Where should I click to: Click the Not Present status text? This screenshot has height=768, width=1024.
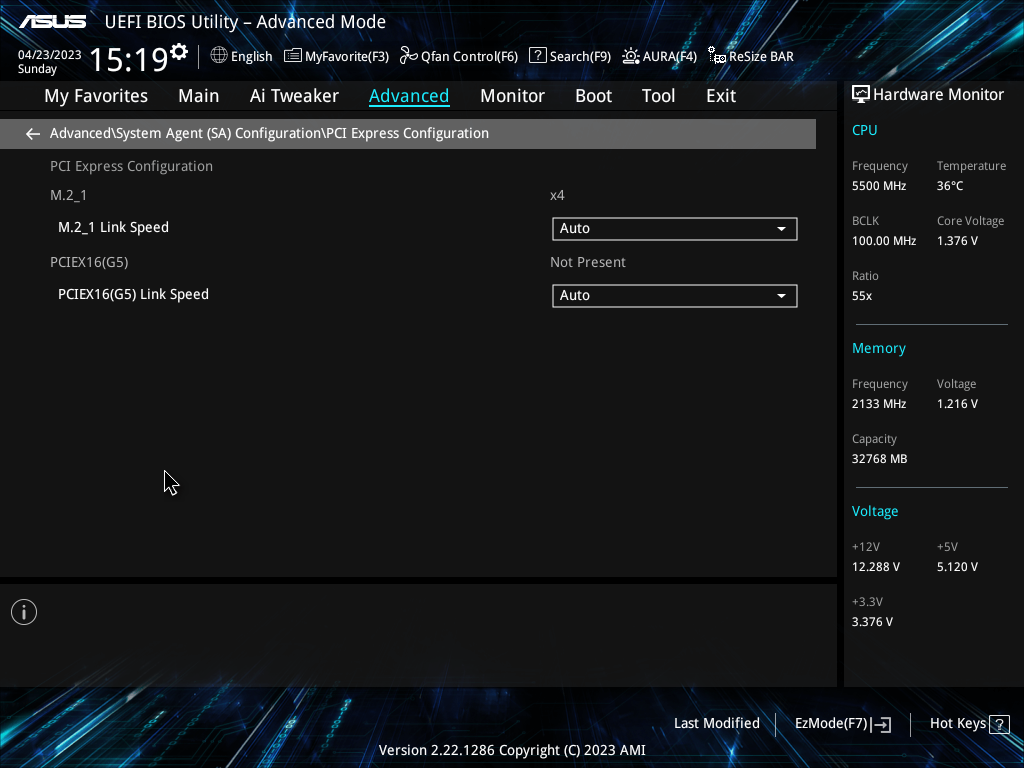coord(588,263)
